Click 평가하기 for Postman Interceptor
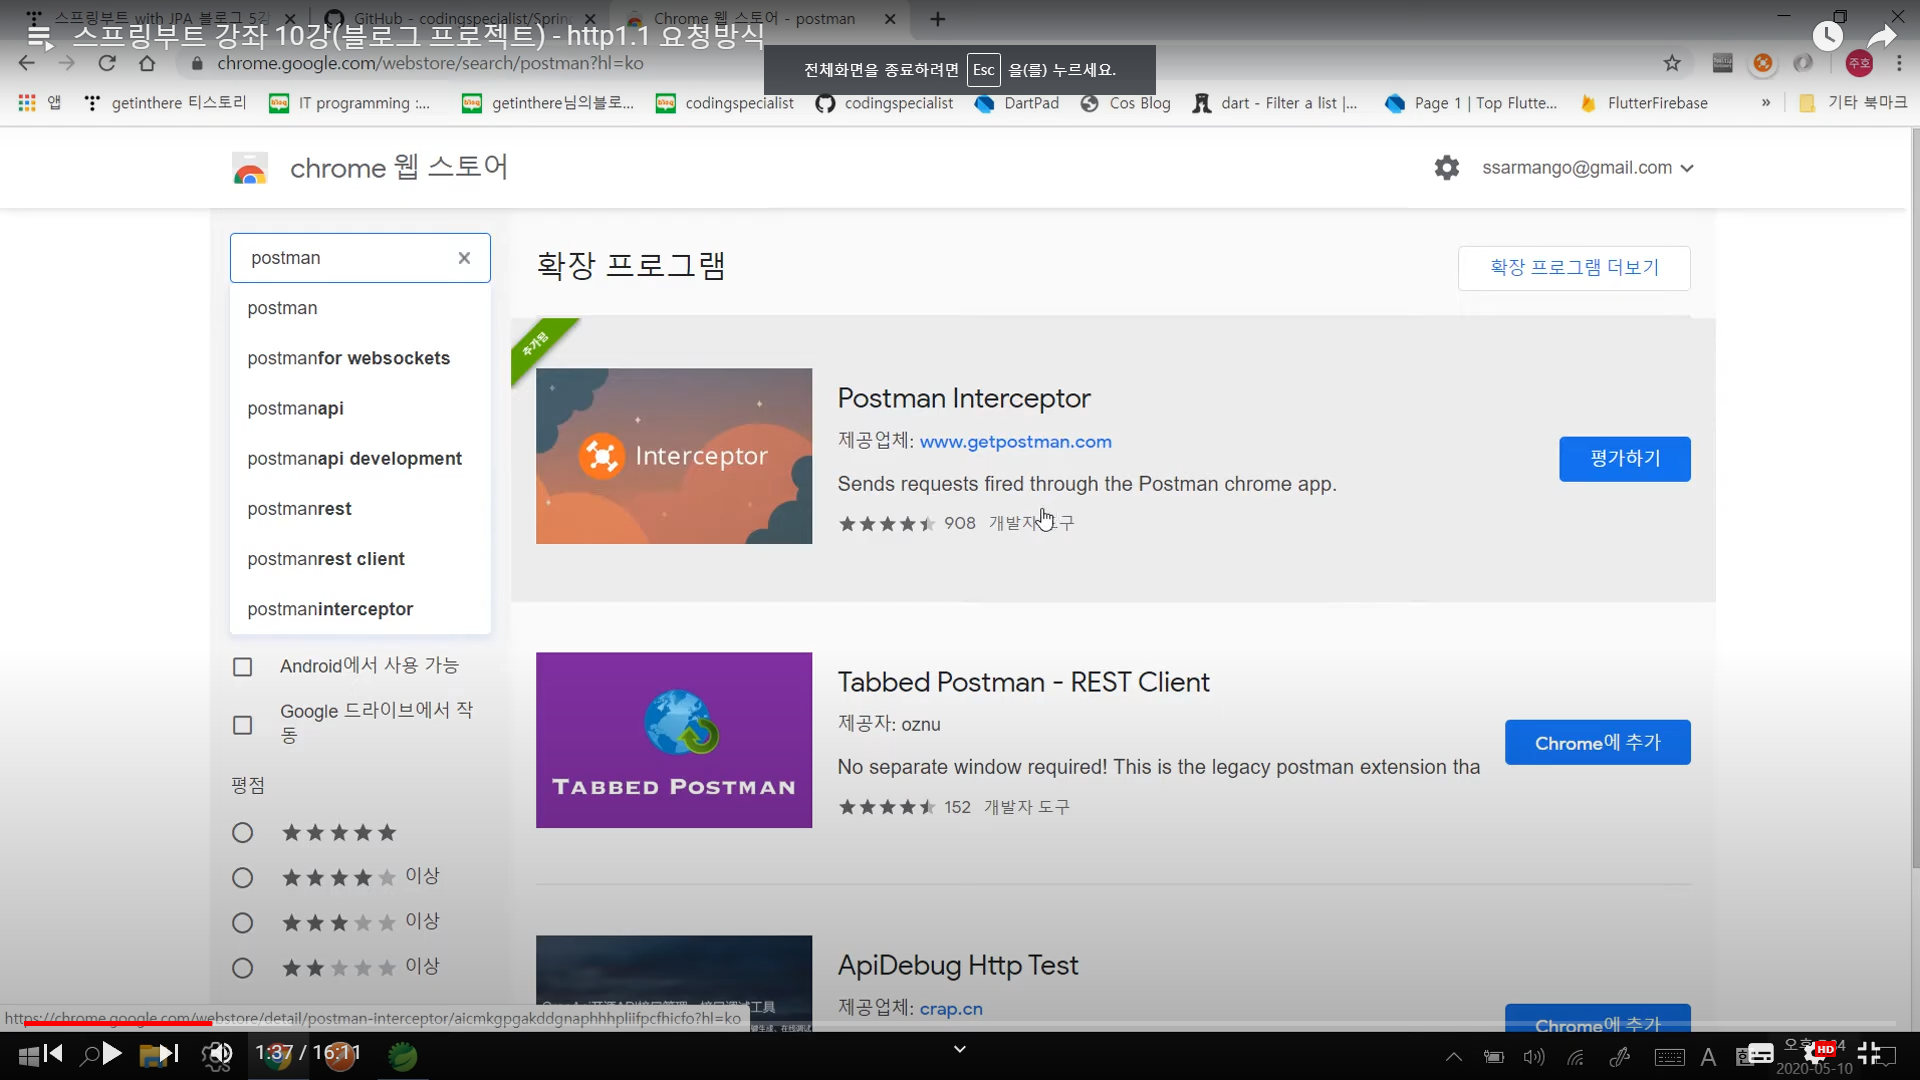1920x1080 pixels. (x=1625, y=459)
